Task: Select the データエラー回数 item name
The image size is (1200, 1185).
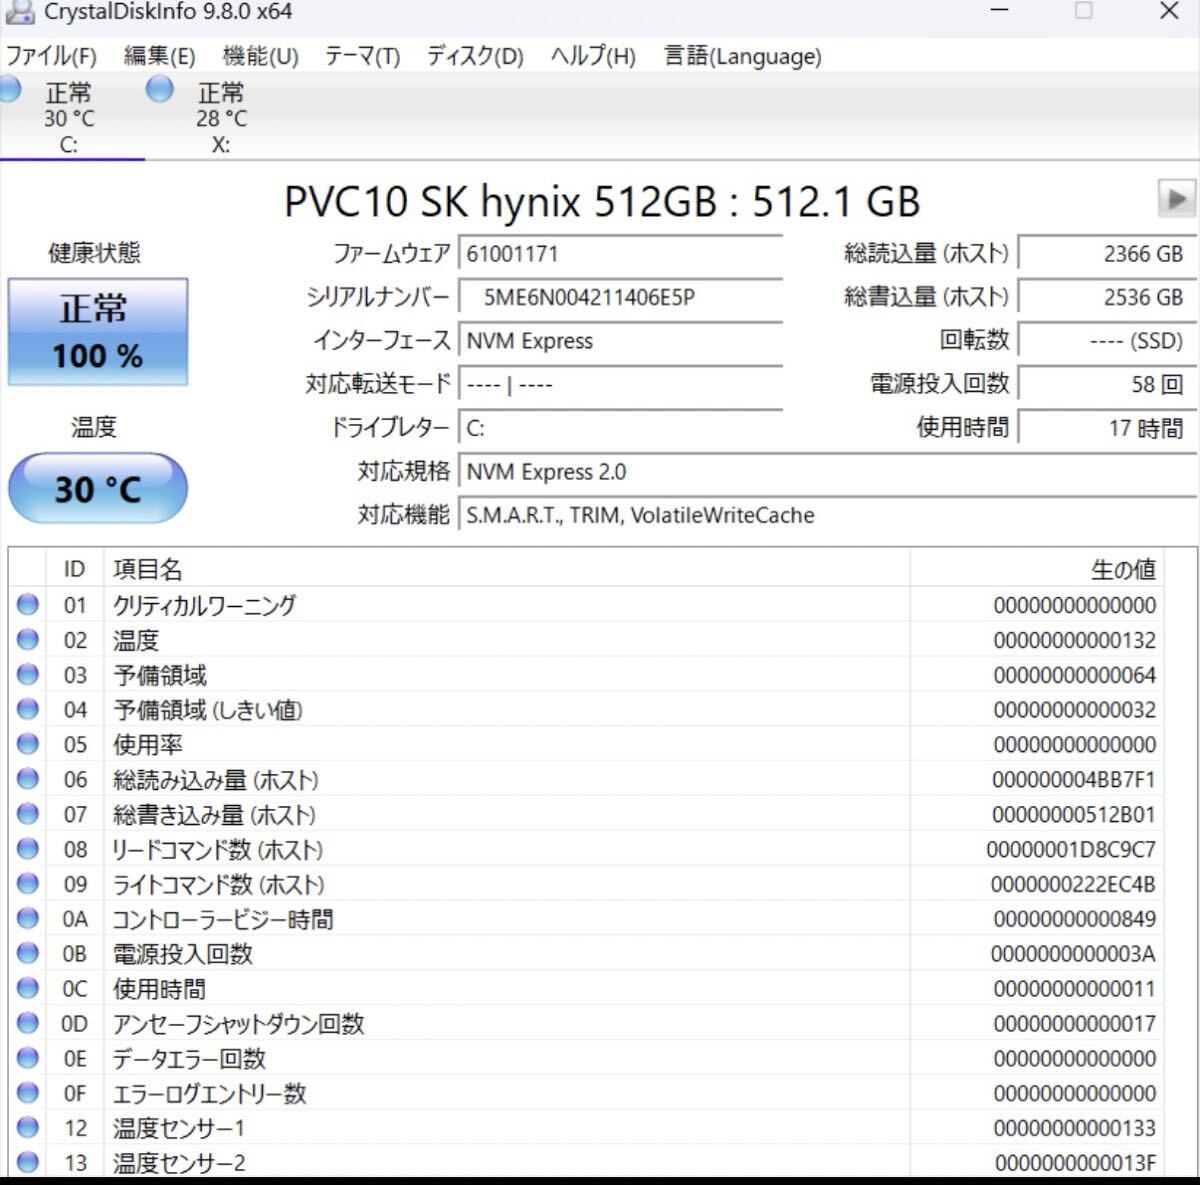Action: (189, 1059)
